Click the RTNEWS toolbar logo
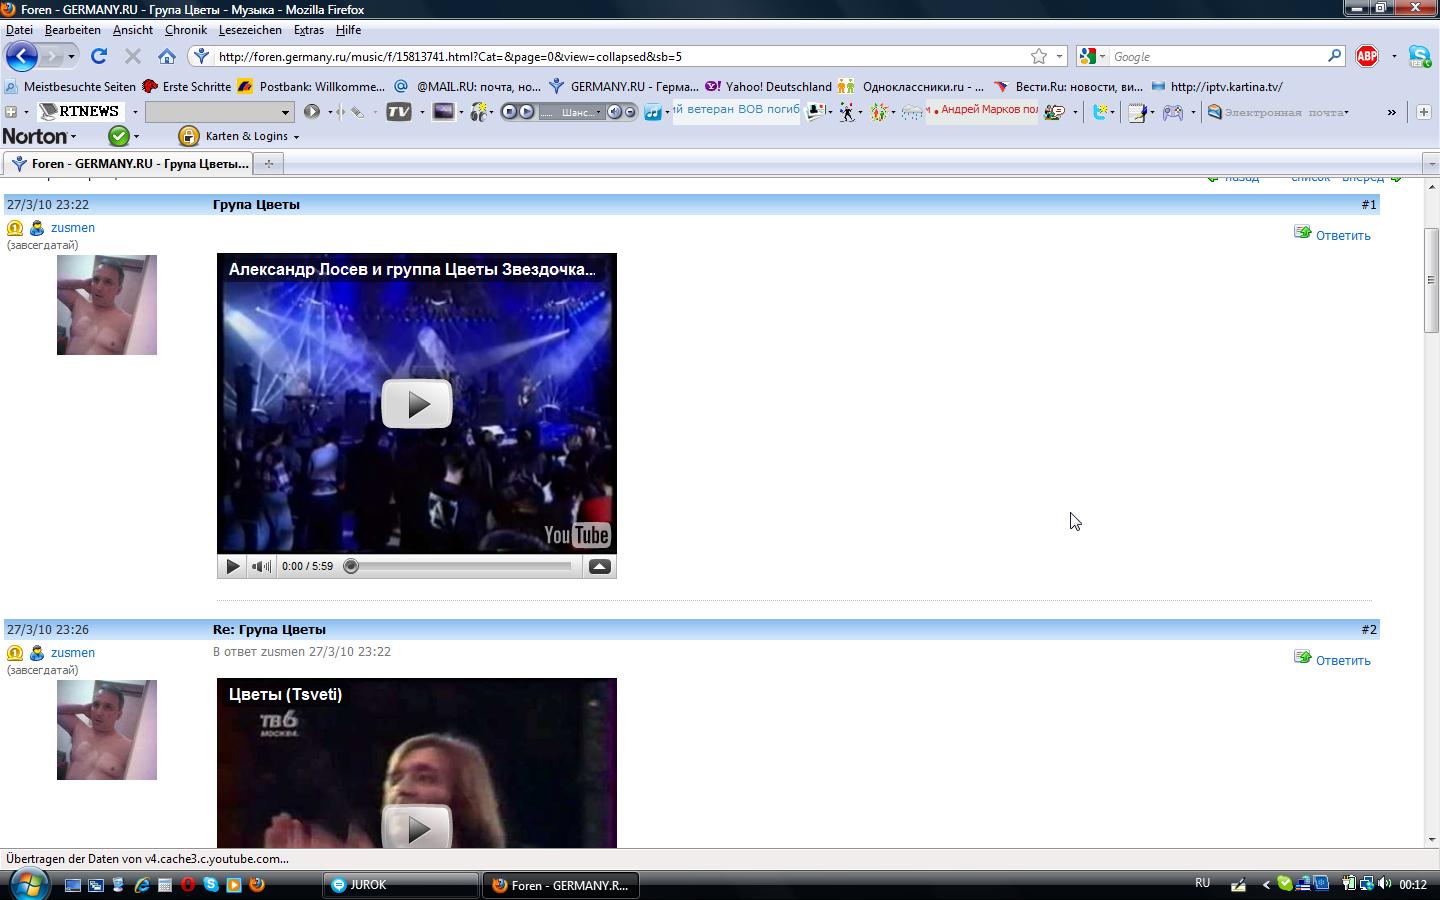Image resolution: width=1440 pixels, height=900 pixels. 80,111
